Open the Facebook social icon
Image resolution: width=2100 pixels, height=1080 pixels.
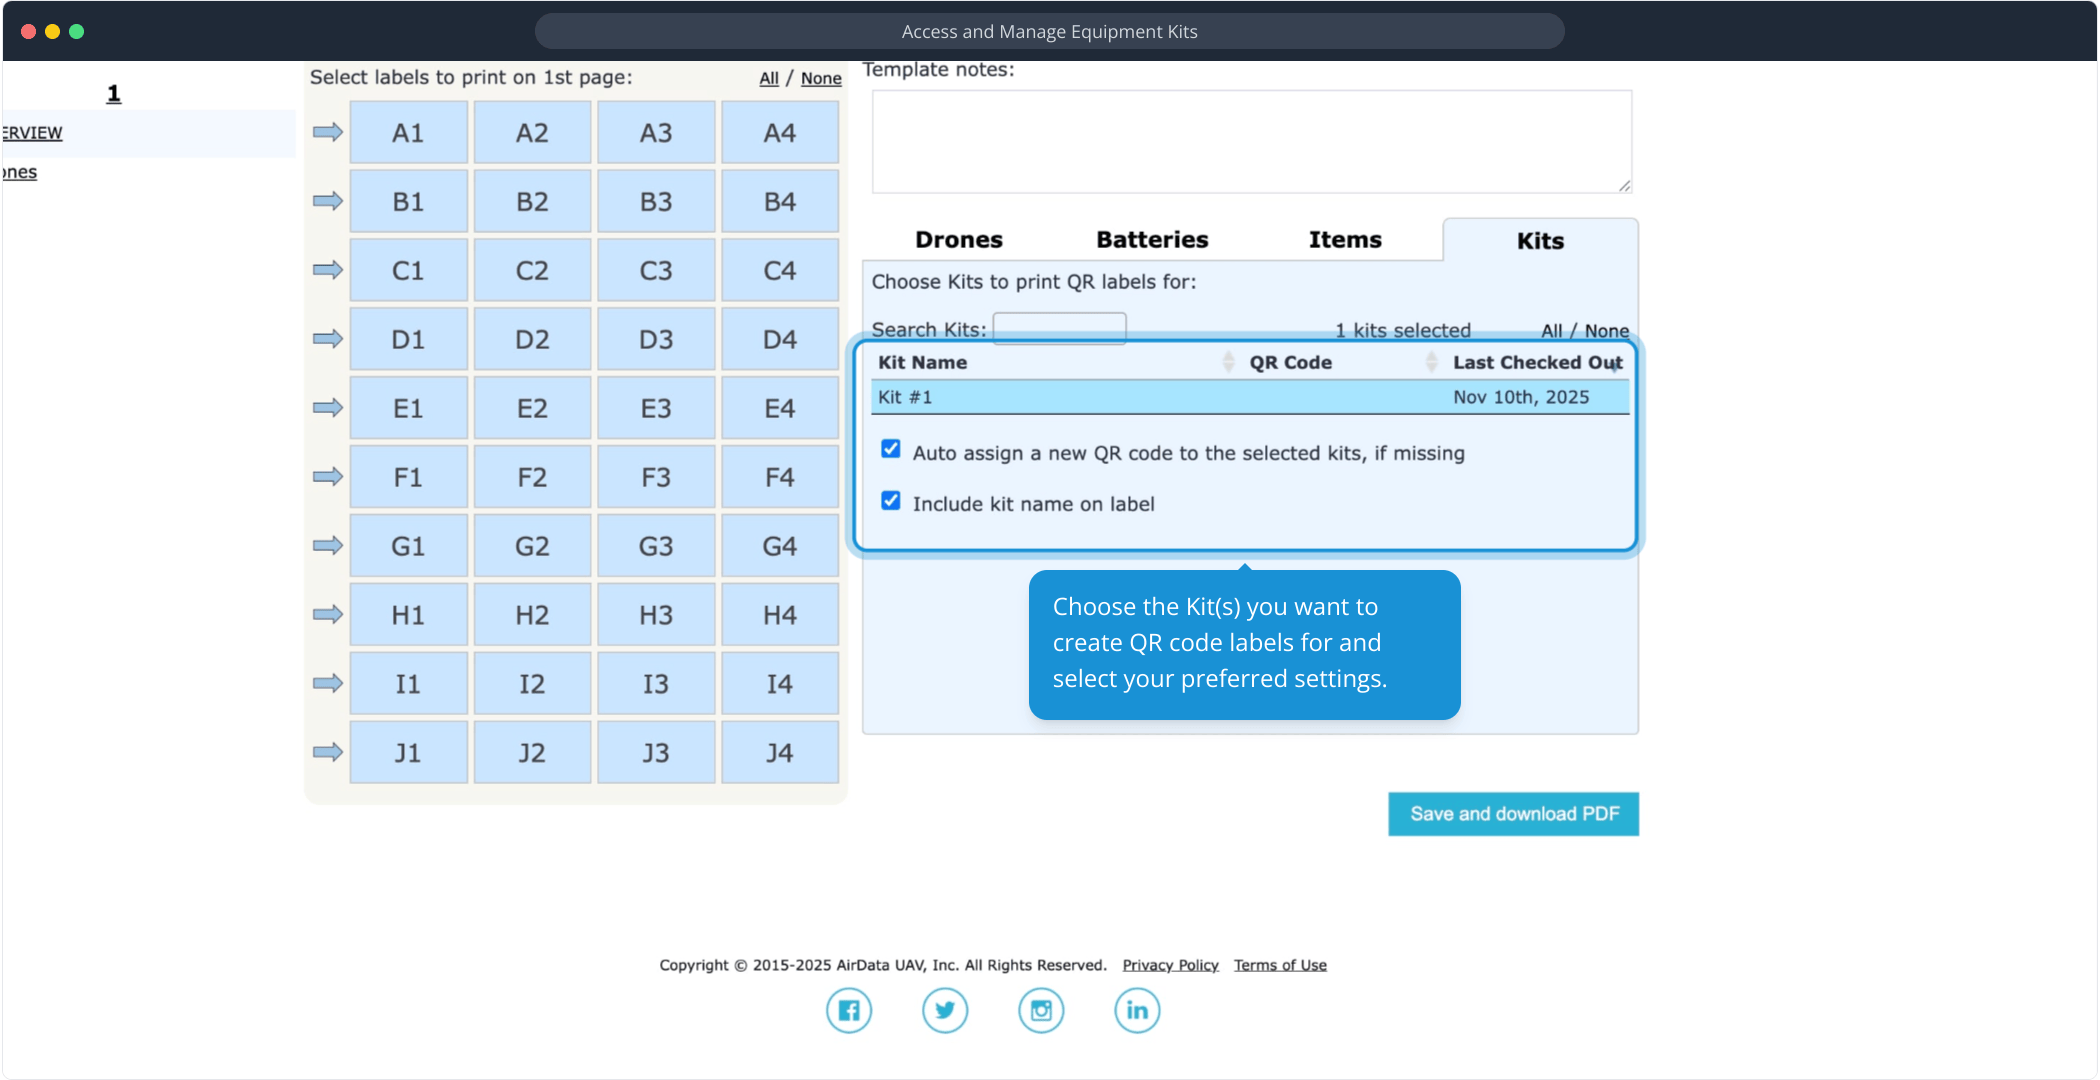coord(848,1010)
